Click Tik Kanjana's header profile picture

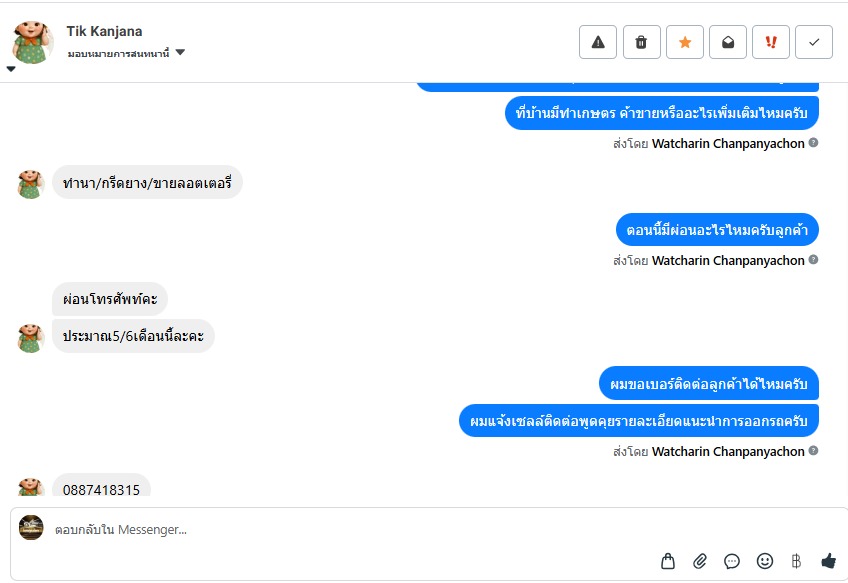(x=32, y=42)
